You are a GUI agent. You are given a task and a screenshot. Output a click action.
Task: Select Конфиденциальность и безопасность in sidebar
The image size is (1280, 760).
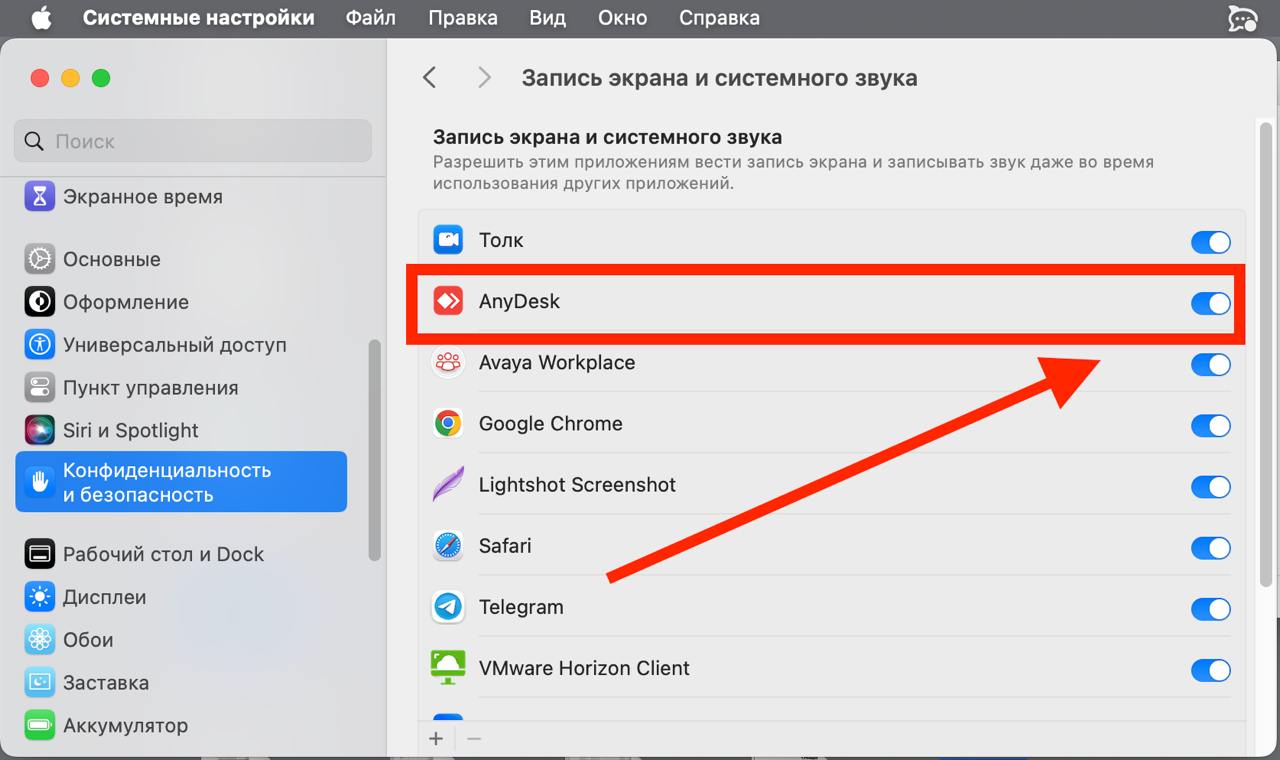pos(181,482)
